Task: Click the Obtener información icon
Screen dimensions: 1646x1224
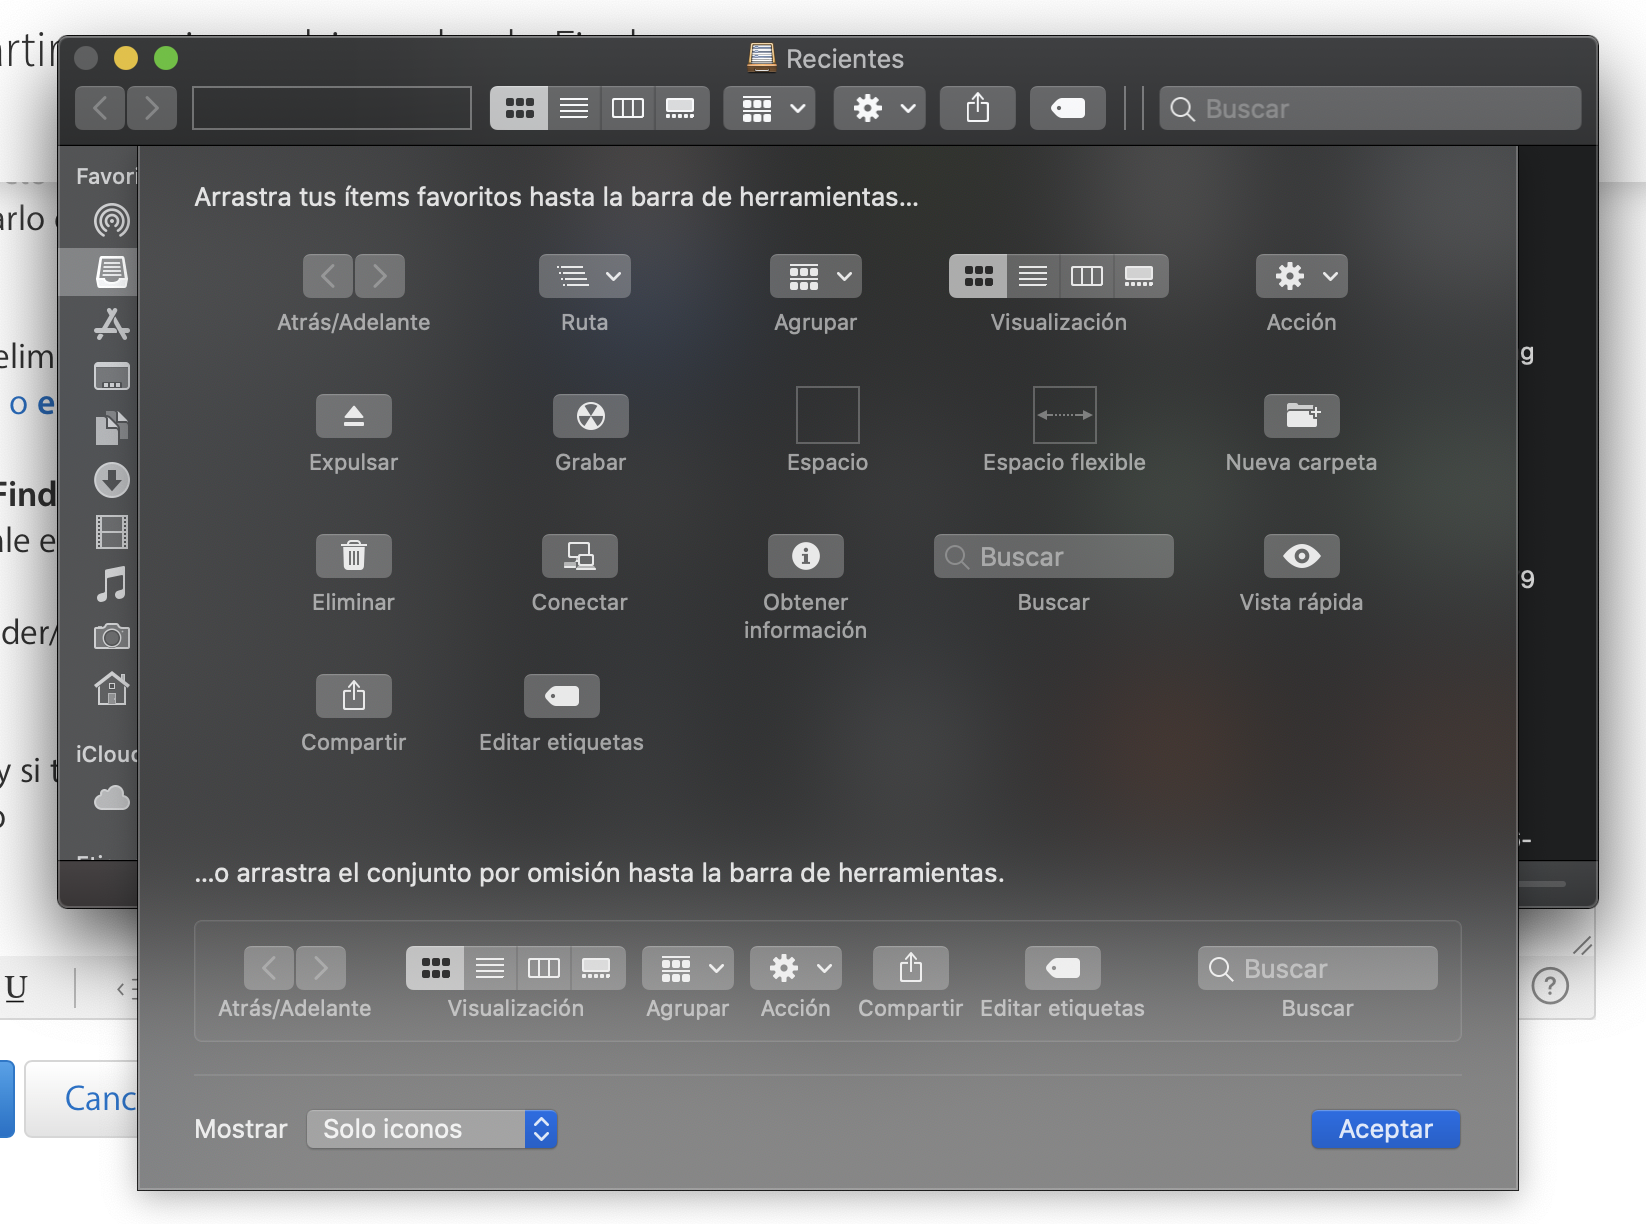Action: click(806, 556)
